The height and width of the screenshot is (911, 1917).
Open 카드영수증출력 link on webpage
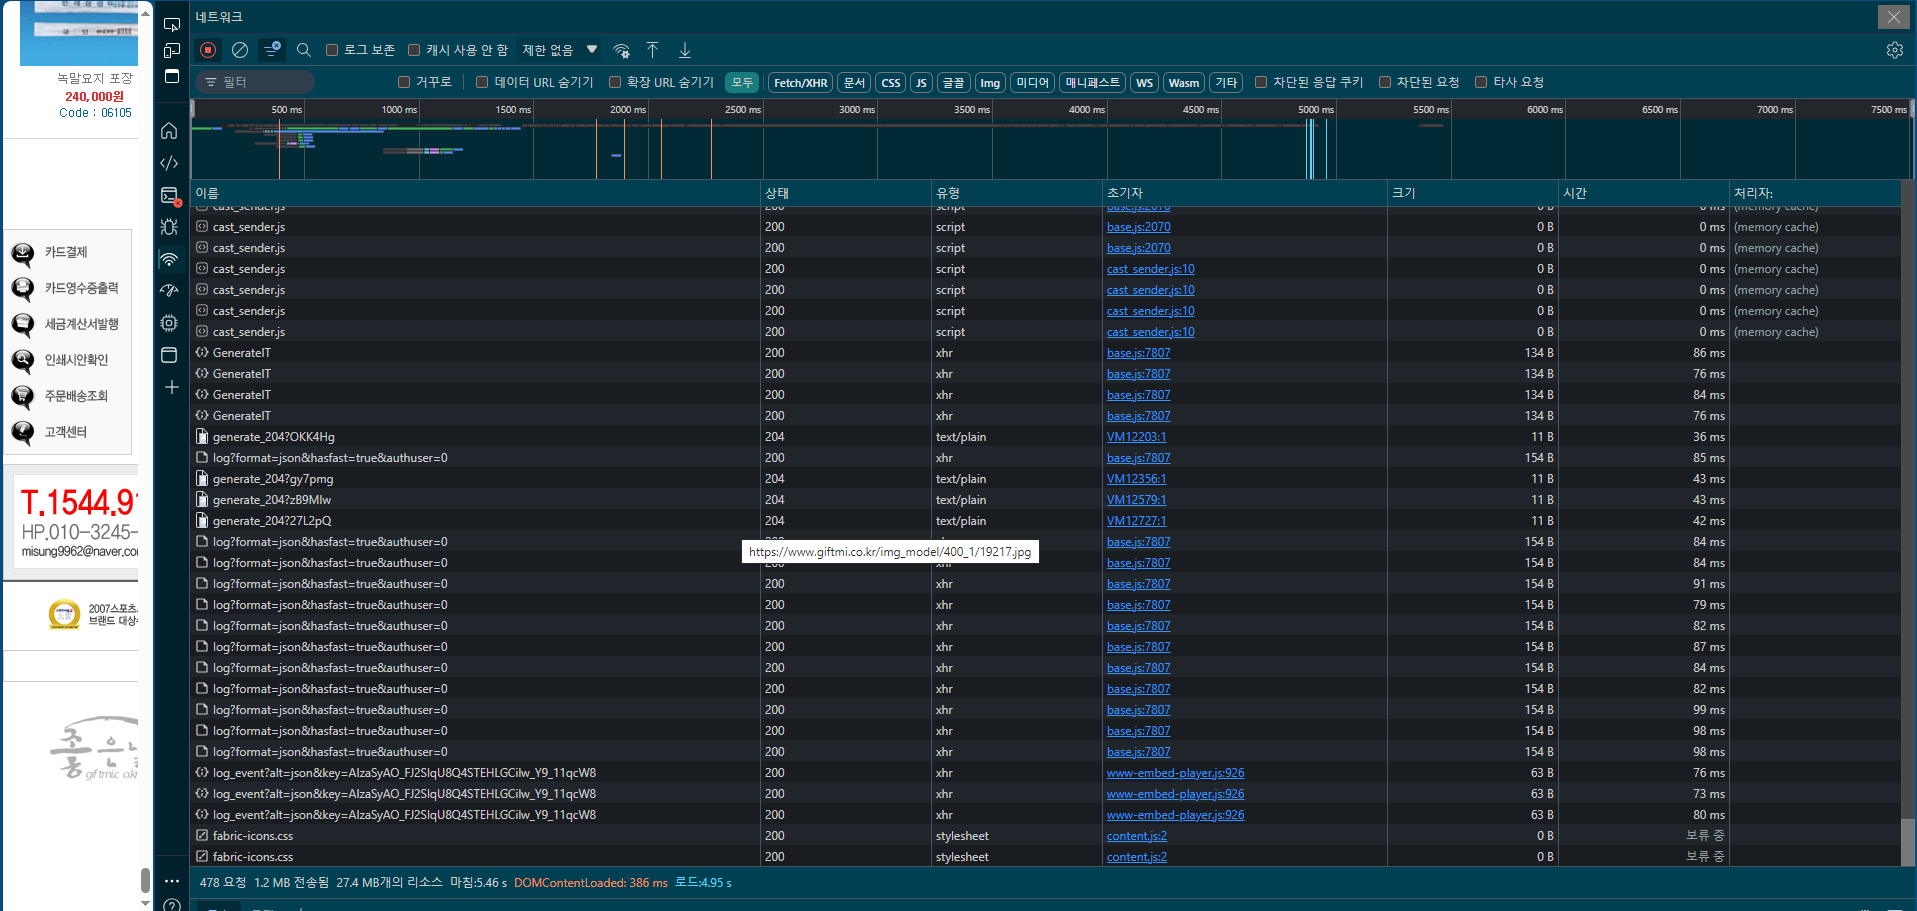[x=81, y=288]
